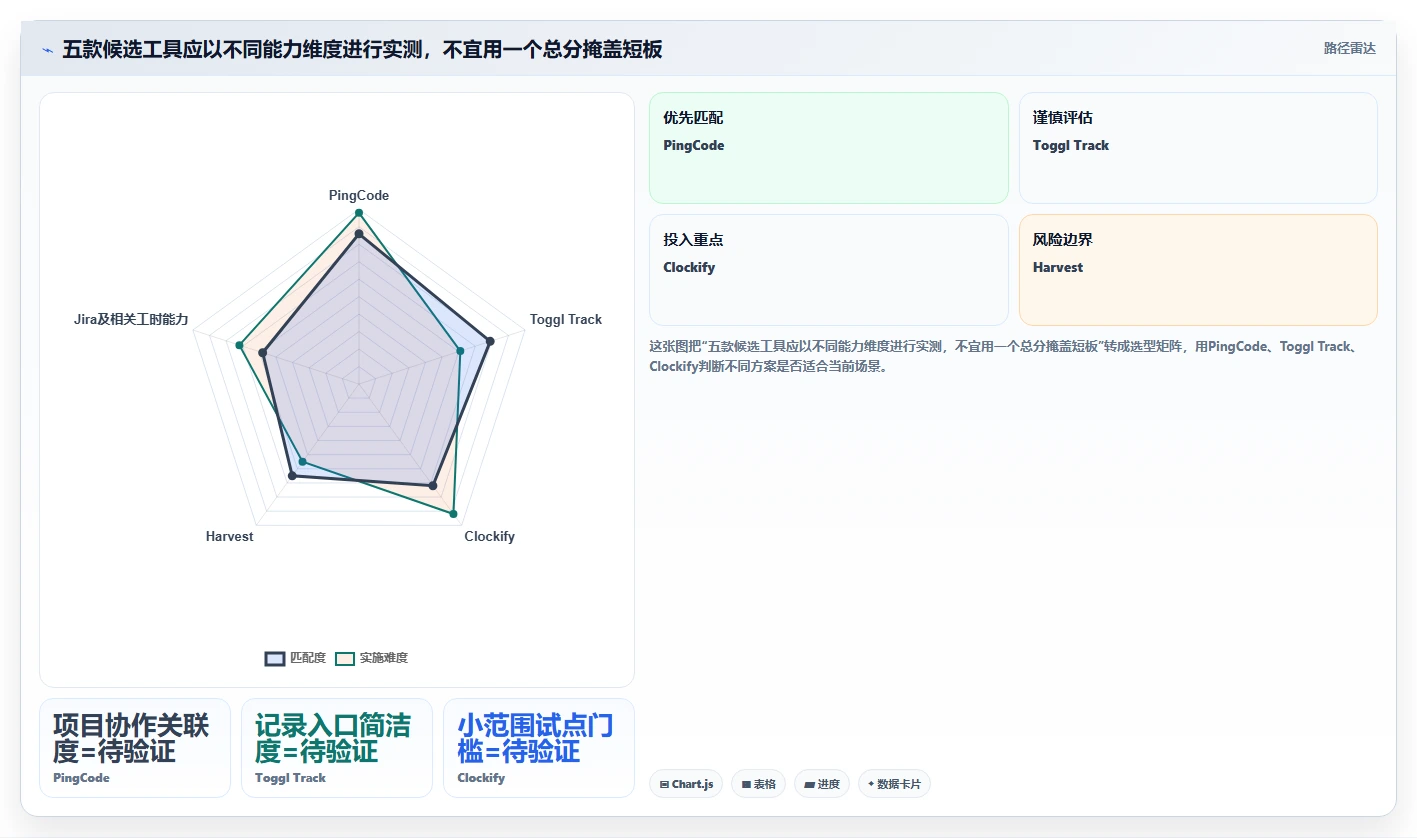Open the 投入重点 Clockify card

829,270
